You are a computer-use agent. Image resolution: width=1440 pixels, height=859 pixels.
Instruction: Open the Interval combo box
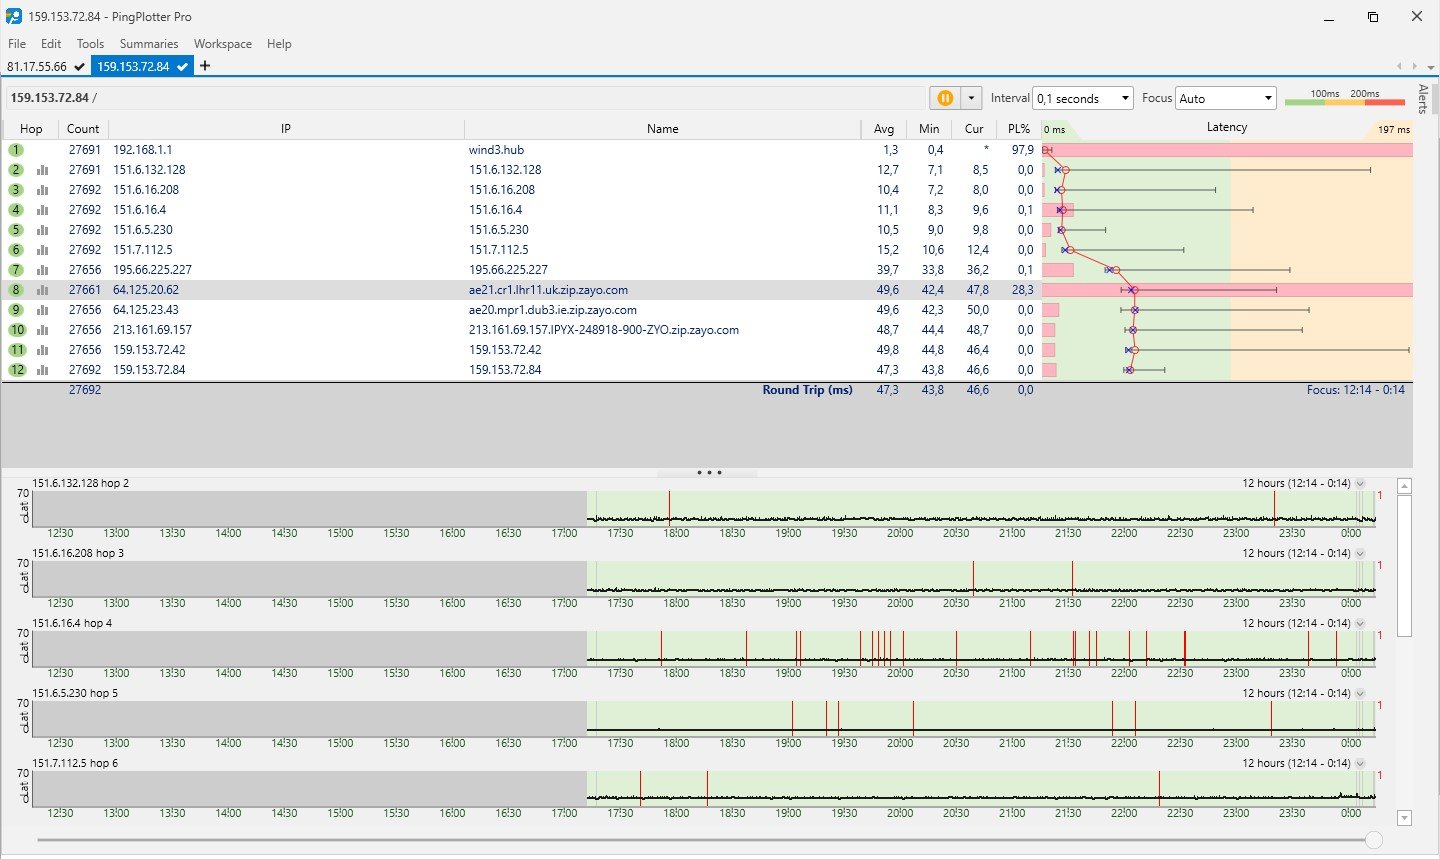pyautogui.click(x=1082, y=98)
